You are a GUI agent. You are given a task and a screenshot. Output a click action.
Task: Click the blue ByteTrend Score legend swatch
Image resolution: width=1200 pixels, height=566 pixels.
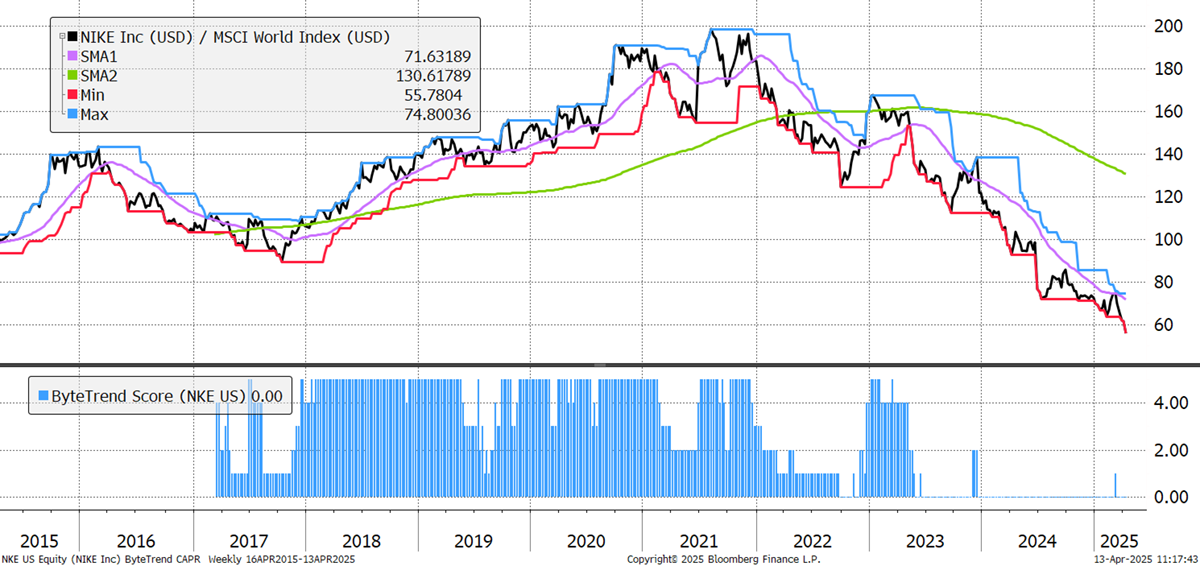(x=42, y=396)
